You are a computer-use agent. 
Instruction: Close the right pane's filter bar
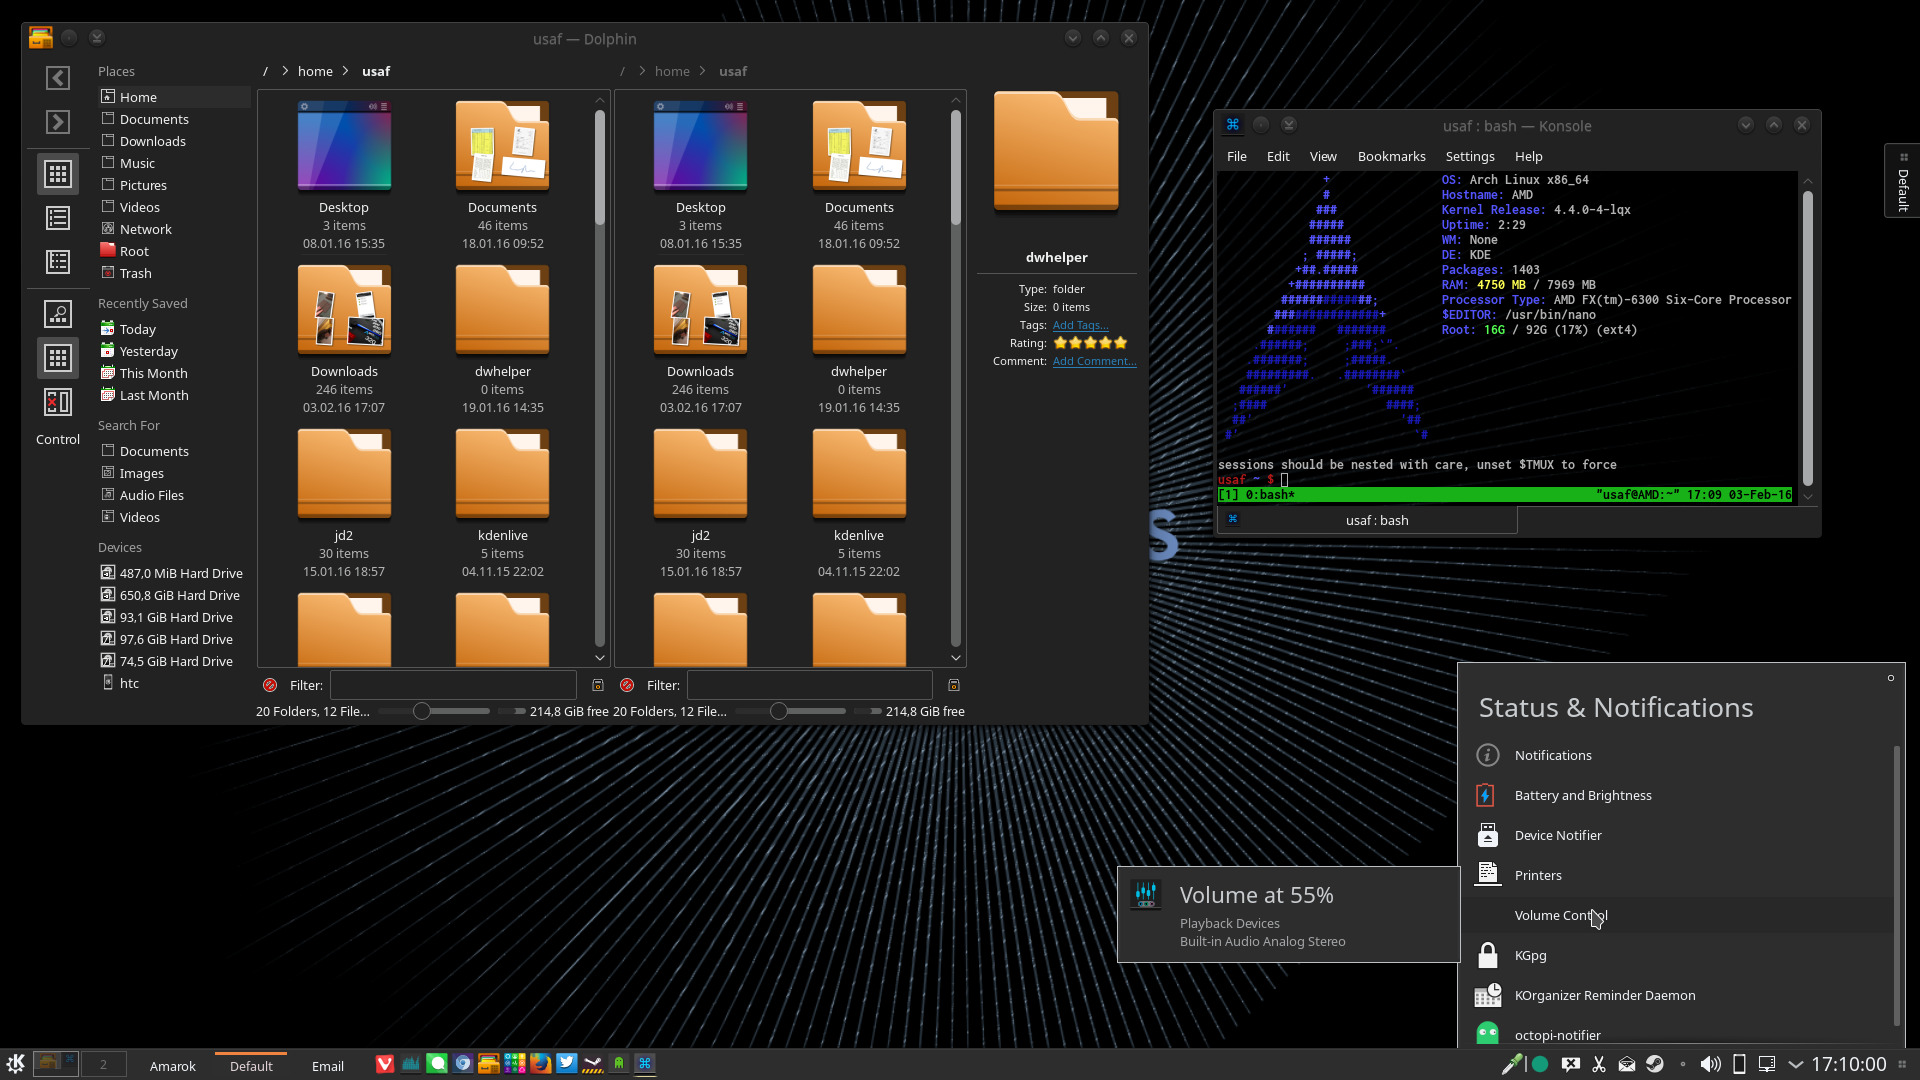pos(627,685)
